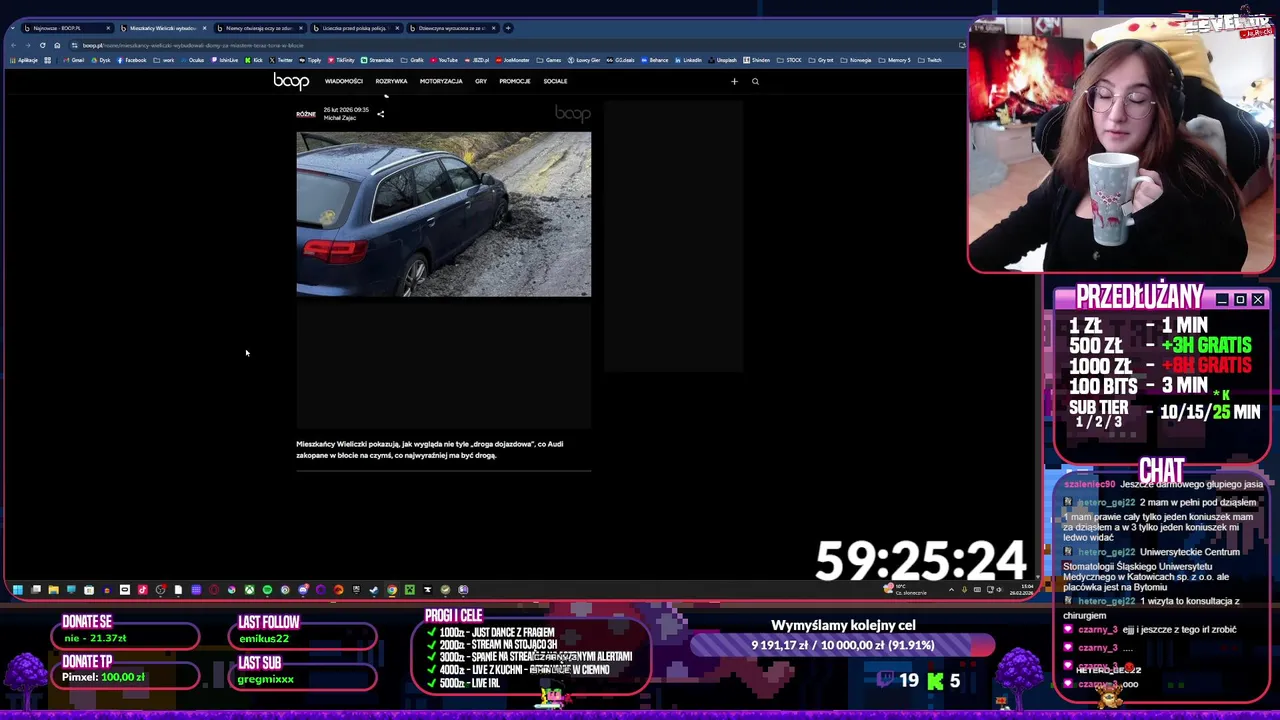Open the YouTube bookmark
1280x720 pixels.
click(x=444, y=60)
